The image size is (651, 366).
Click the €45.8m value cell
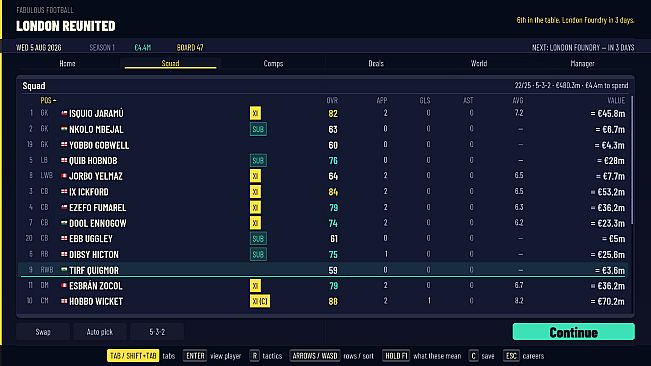[x=607, y=114]
